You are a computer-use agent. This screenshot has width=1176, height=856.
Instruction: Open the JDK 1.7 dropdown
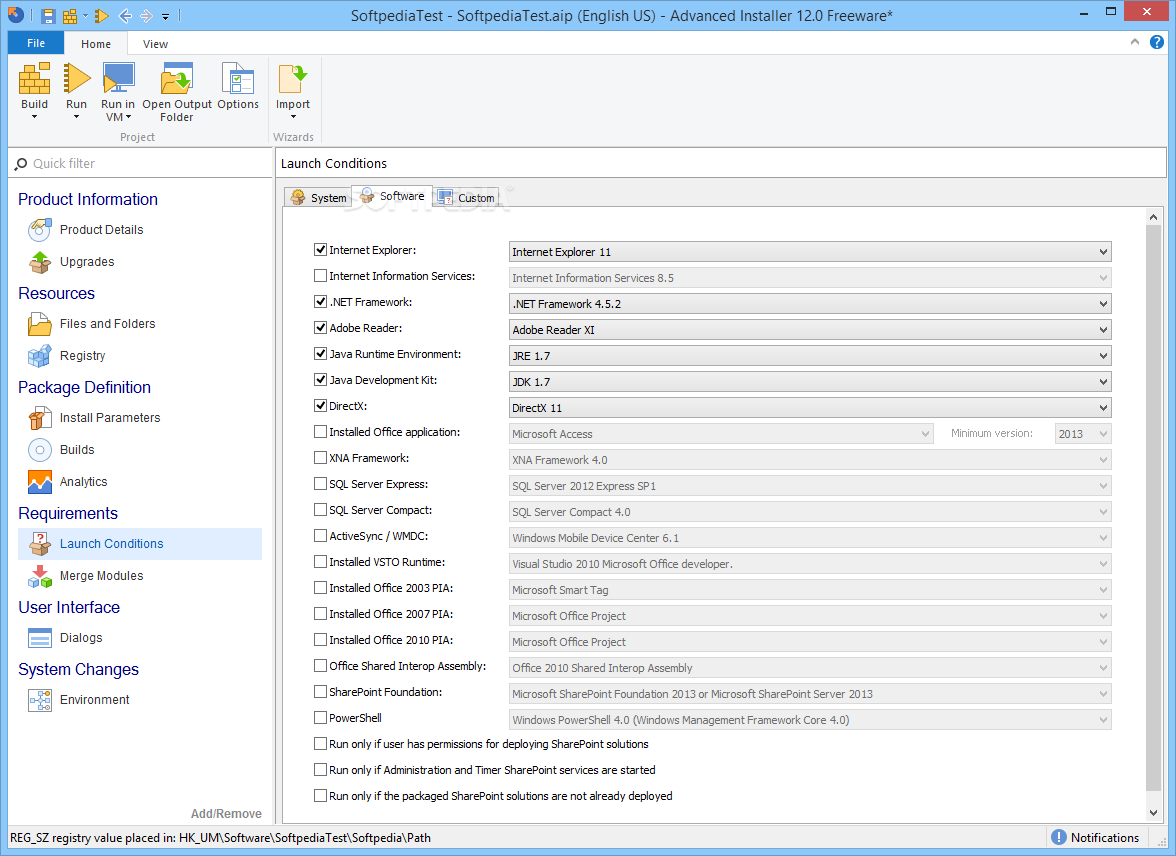[810, 382]
